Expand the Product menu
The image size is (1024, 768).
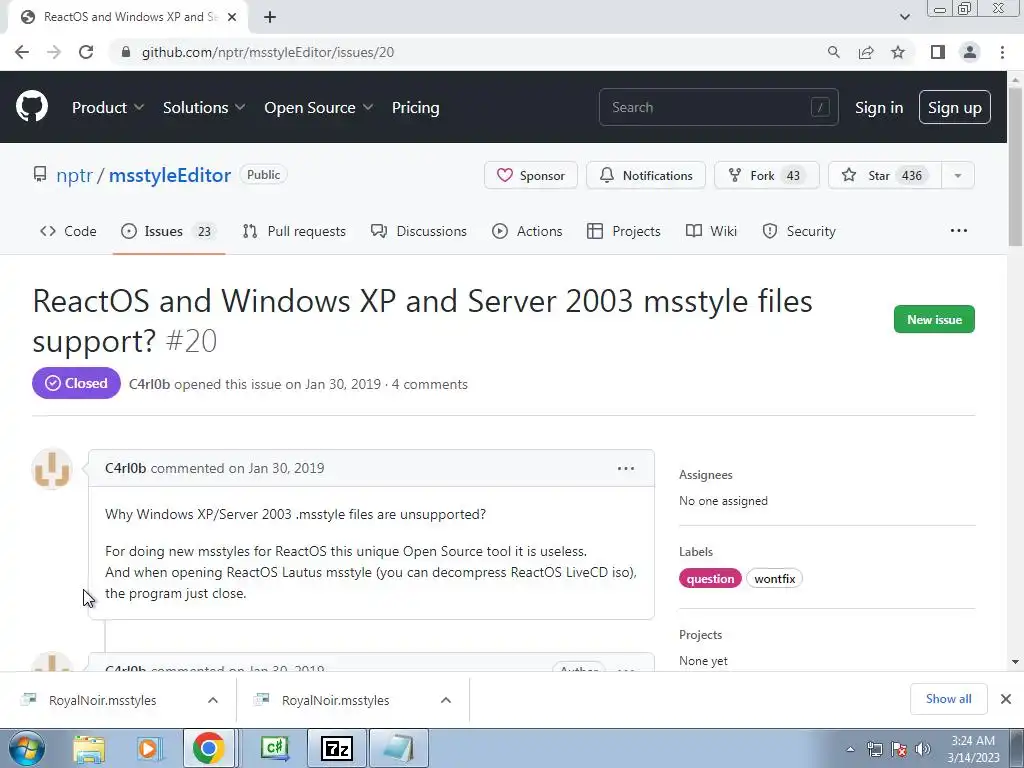(x=108, y=107)
